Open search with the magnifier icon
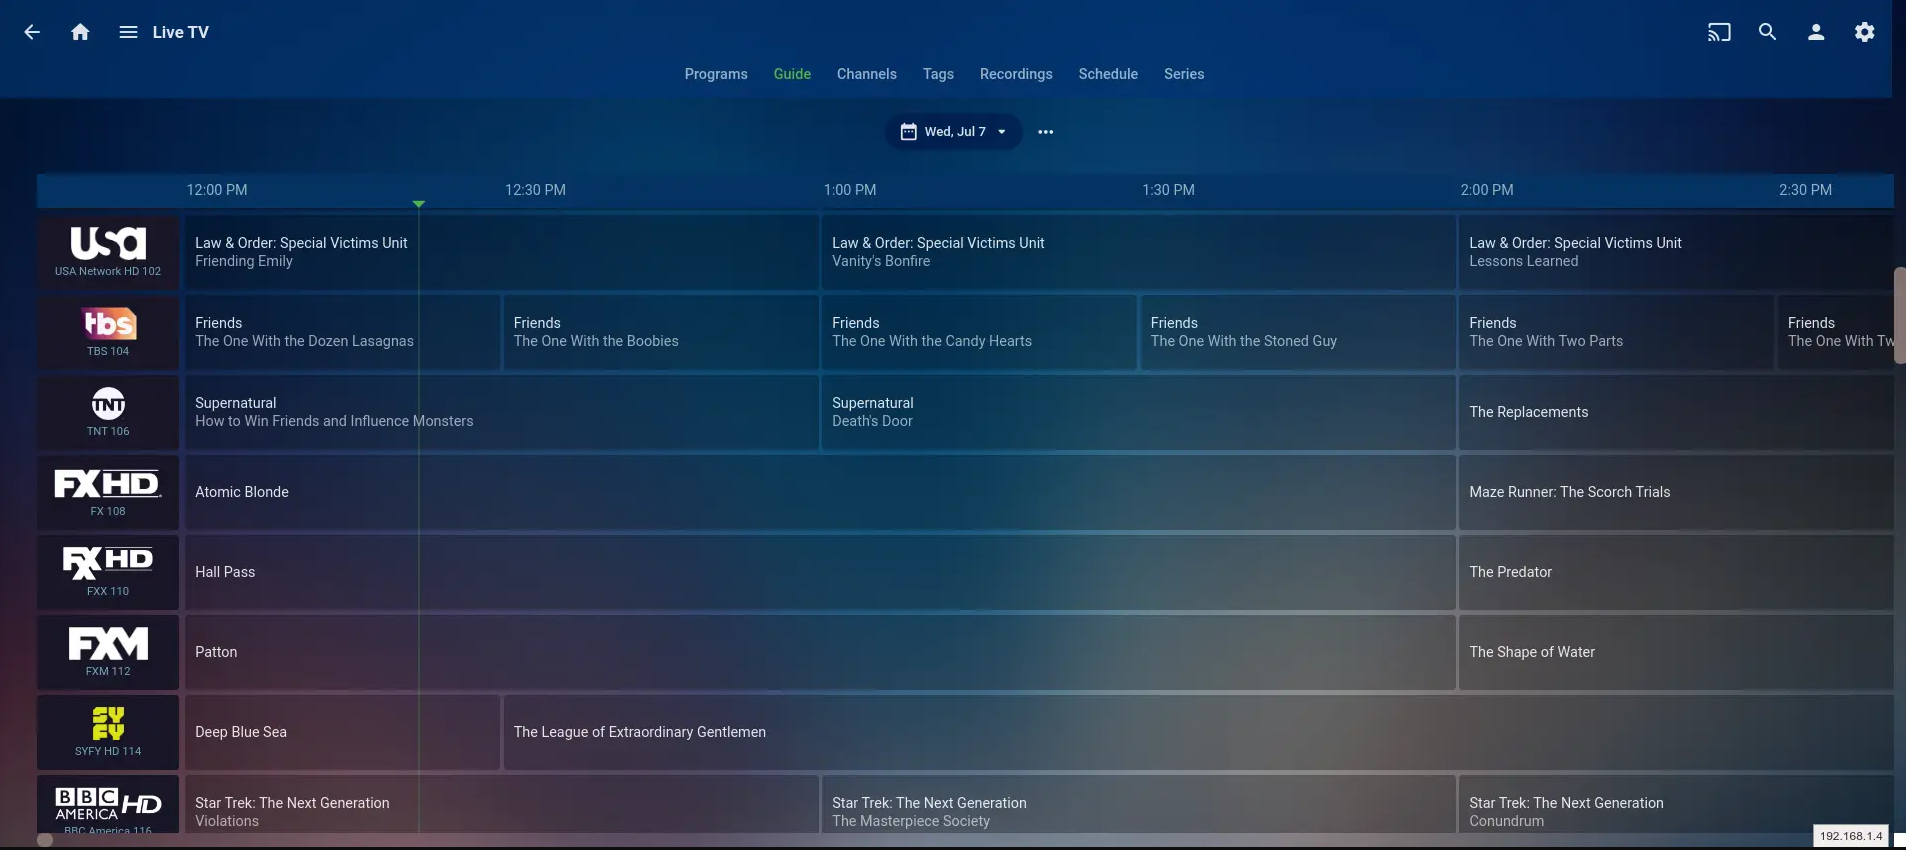Screen dimensions: 1906x850 (1767, 32)
